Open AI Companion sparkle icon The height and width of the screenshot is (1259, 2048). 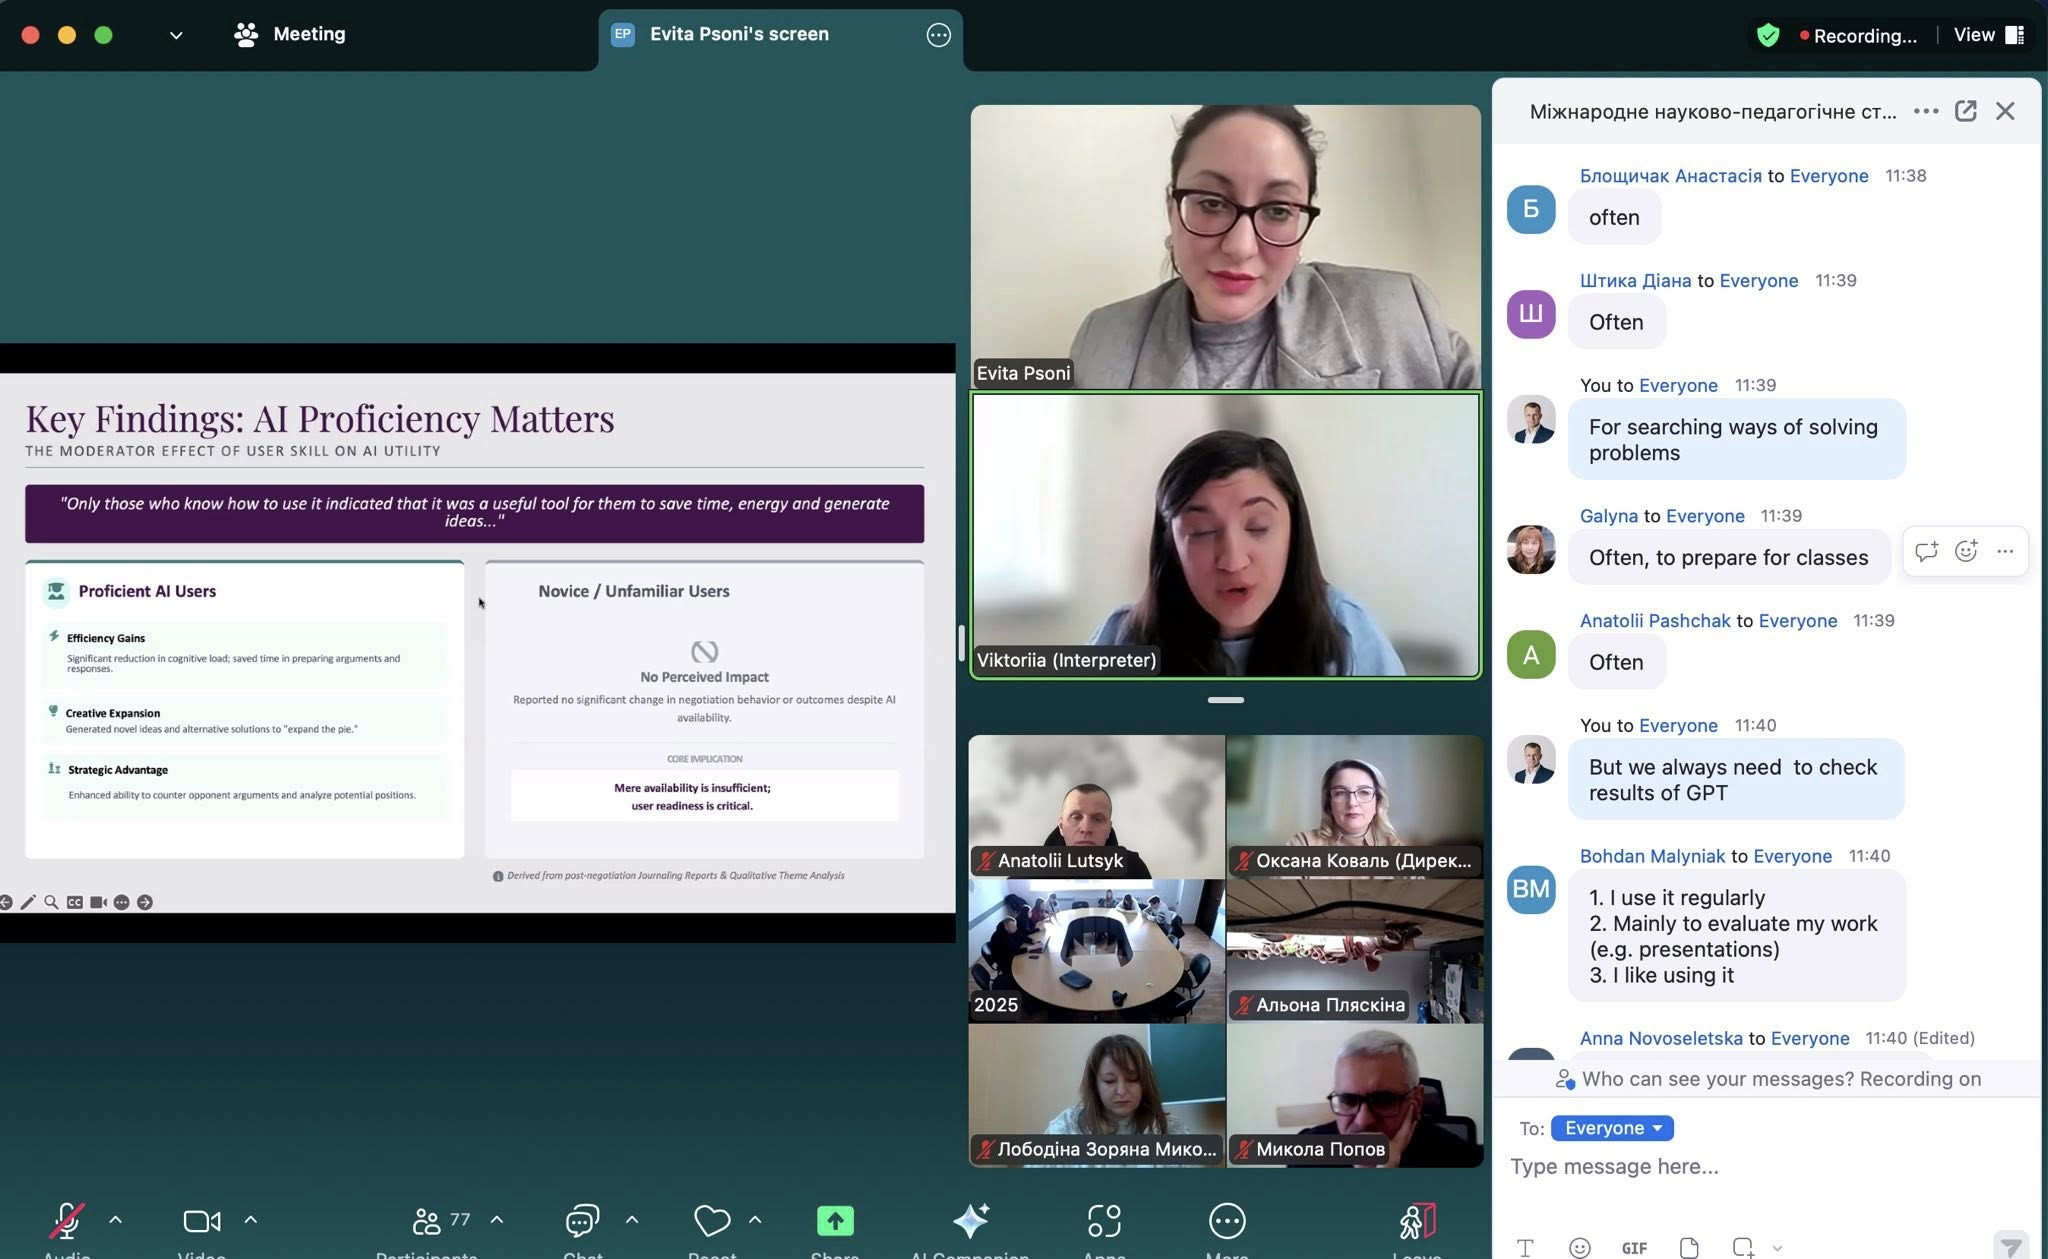click(x=970, y=1221)
